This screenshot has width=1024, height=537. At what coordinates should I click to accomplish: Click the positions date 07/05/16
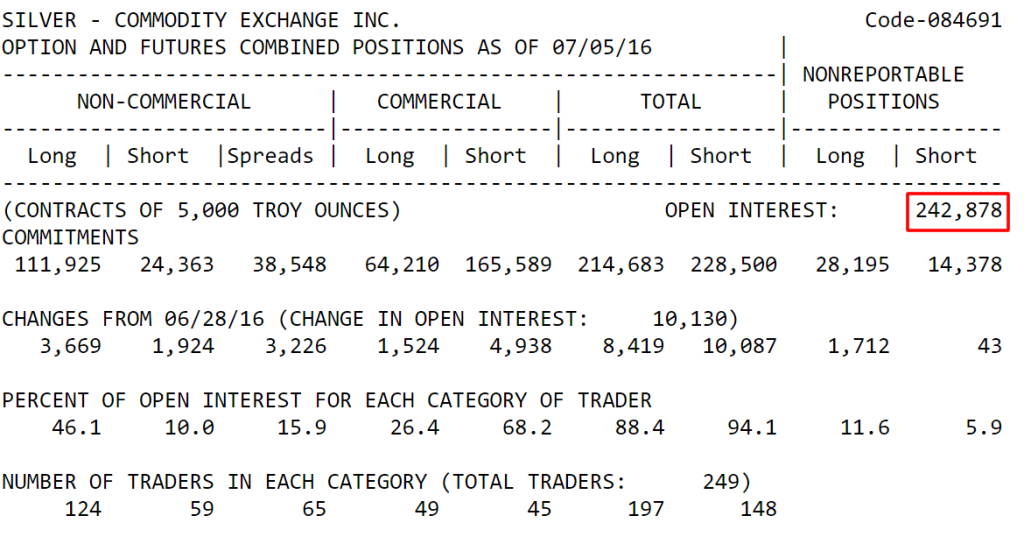pos(601,47)
